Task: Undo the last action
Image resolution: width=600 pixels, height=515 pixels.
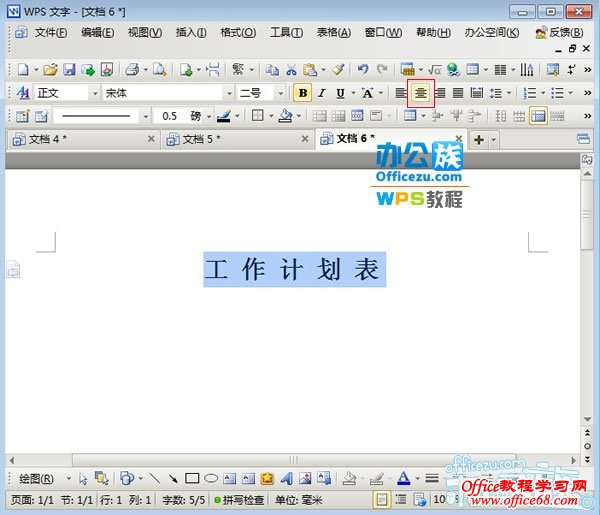Action: (362, 70)
